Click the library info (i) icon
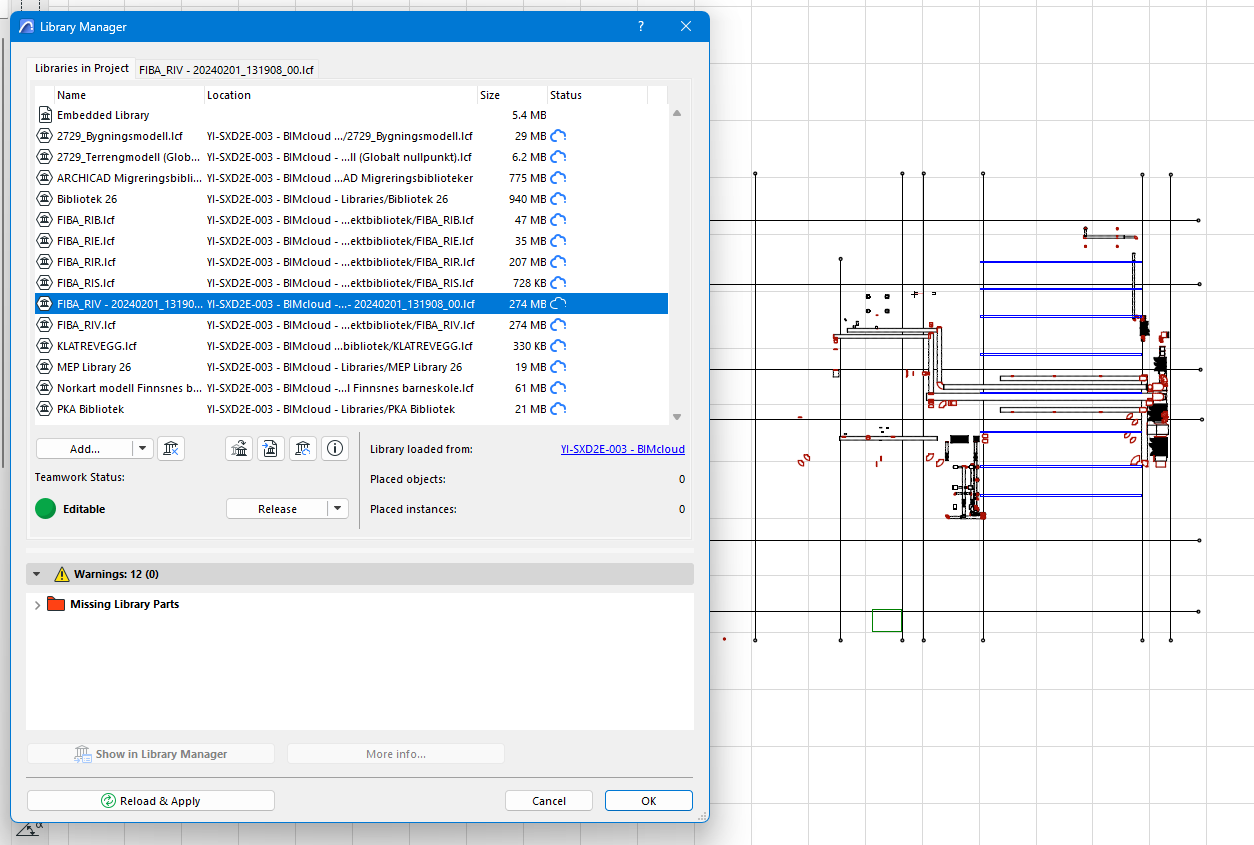 pos(335,449)
